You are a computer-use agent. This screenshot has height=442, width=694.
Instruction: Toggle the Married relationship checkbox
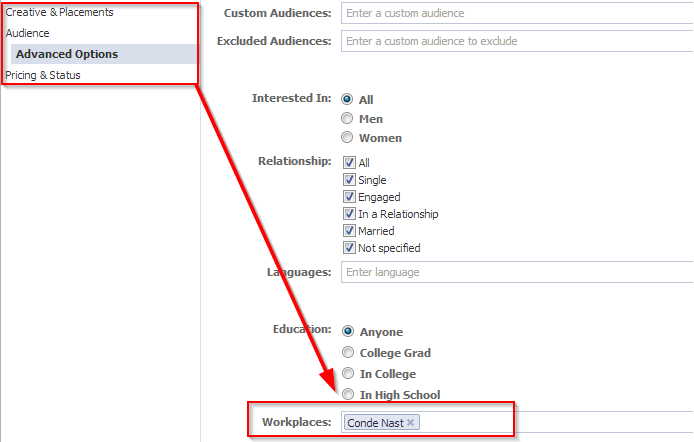point(349,231)
